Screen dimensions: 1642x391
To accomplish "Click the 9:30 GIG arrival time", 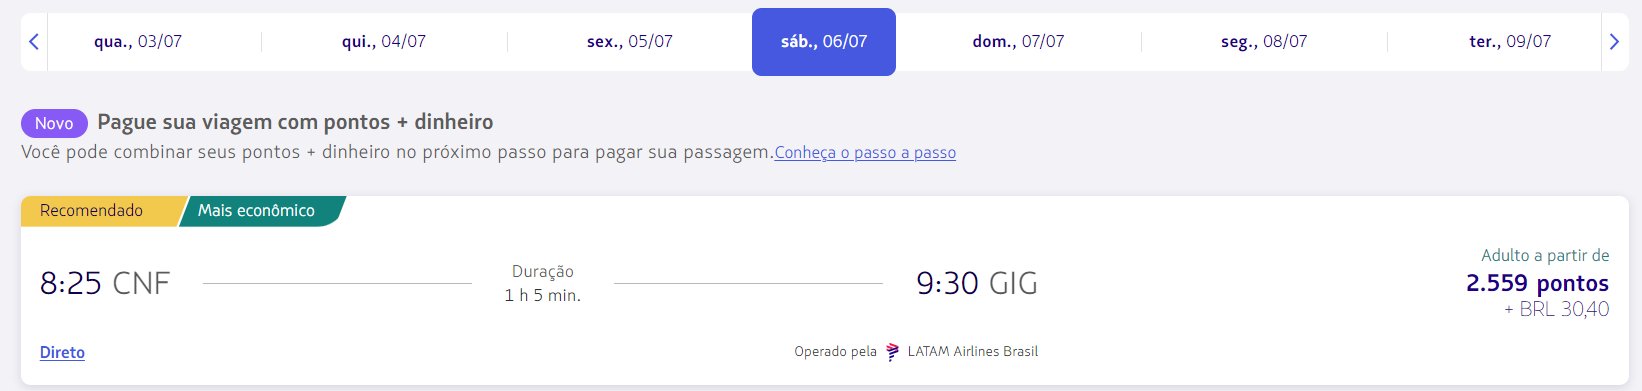I will pyautogui.click(x=977, y=283).
